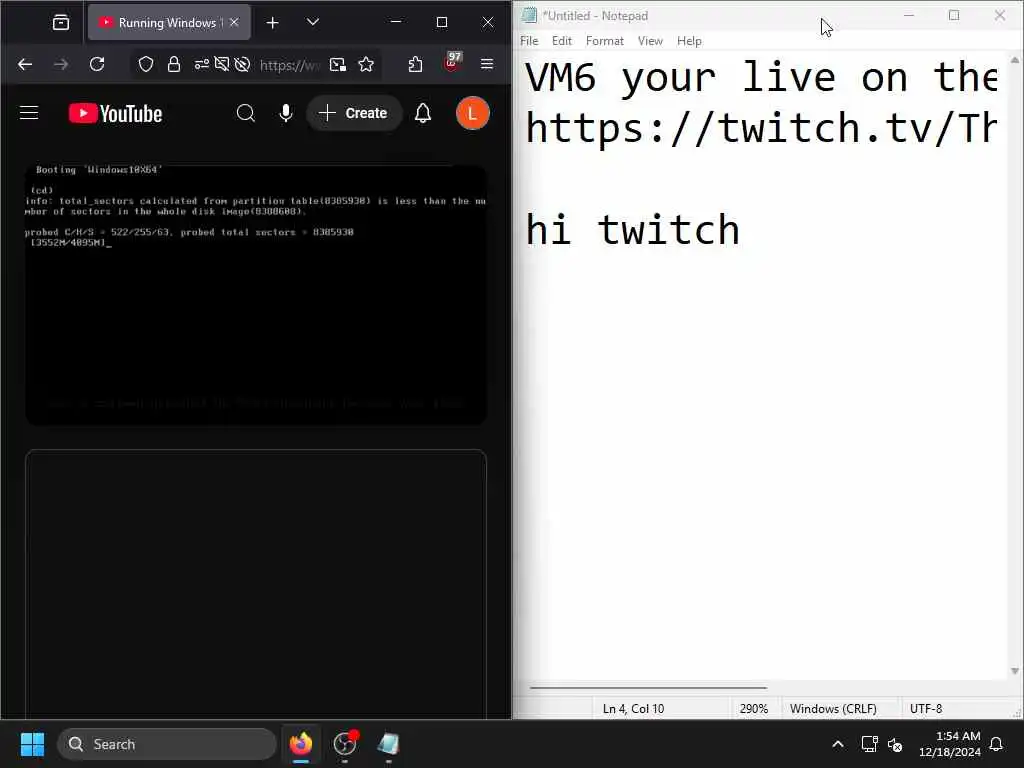Open site permissions icon in address bar
The image size is (1024, 768).
[202, 64]
